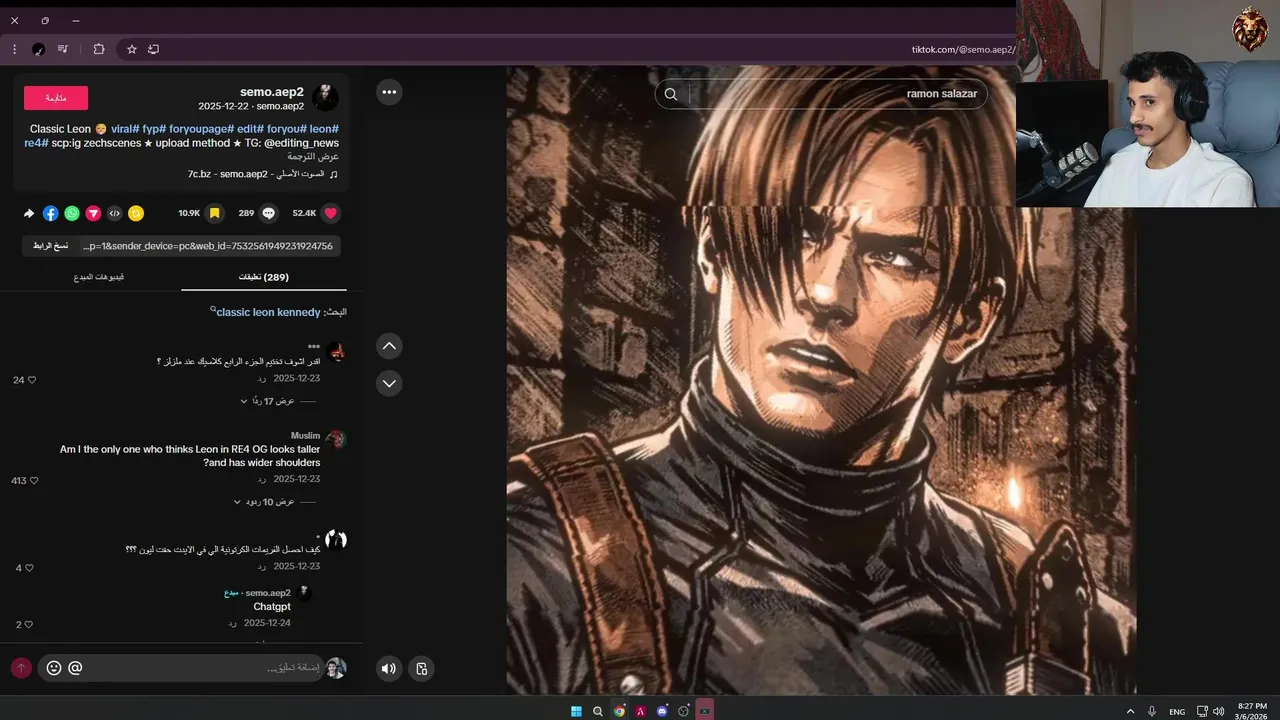
Task: Open browser three-dot menu
Action: point(14,49)
